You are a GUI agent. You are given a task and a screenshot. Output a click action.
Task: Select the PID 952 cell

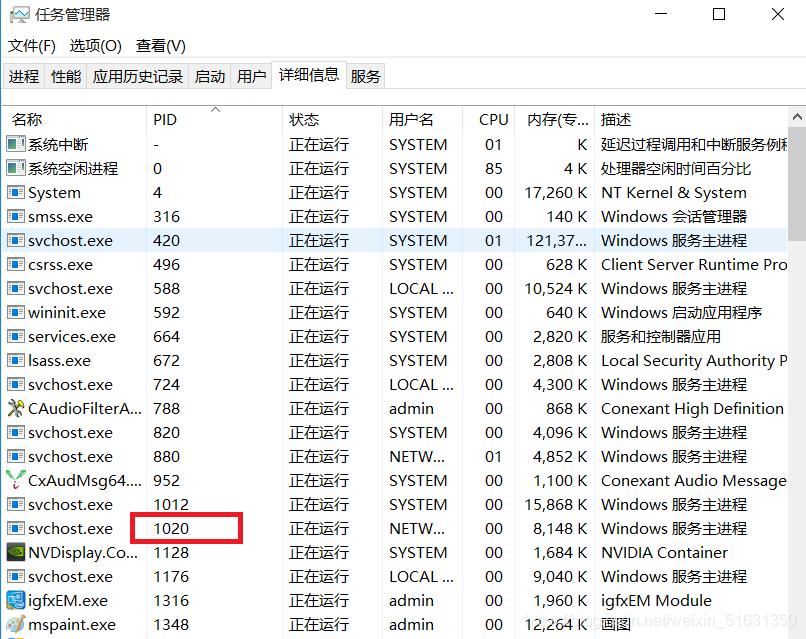tap(214, 480)
